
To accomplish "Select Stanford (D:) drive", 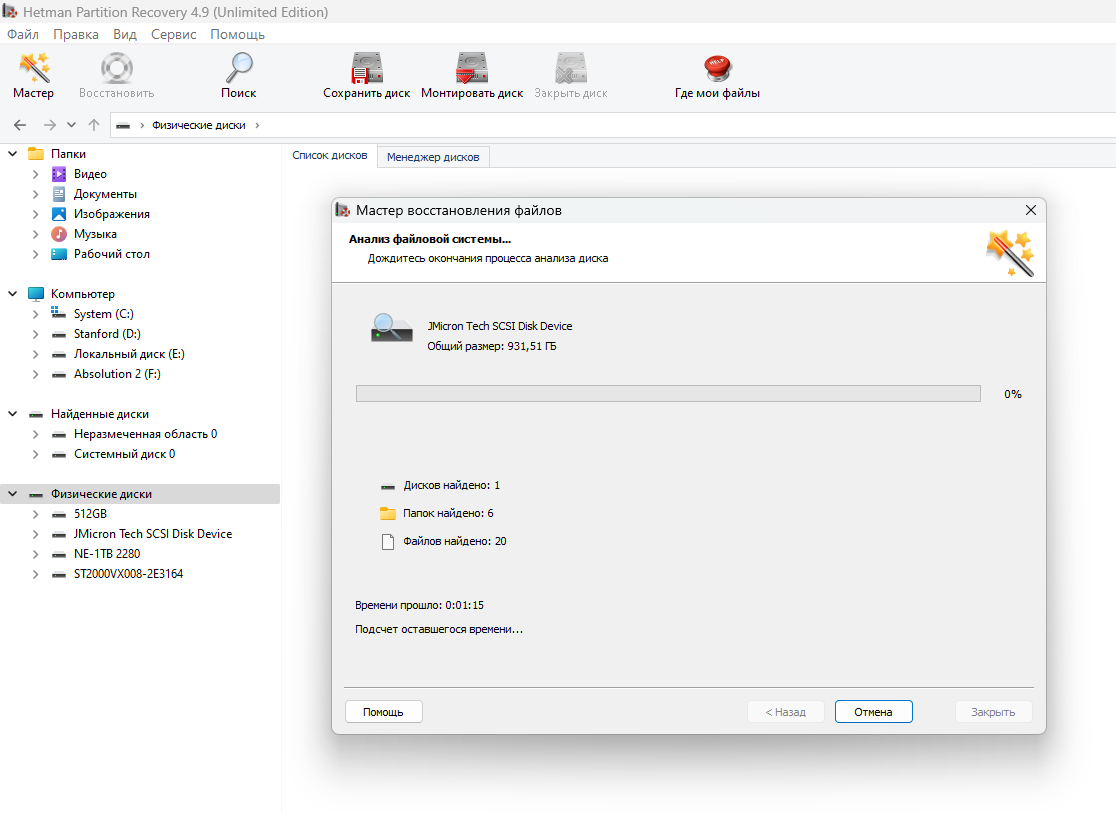I will 107,334.
